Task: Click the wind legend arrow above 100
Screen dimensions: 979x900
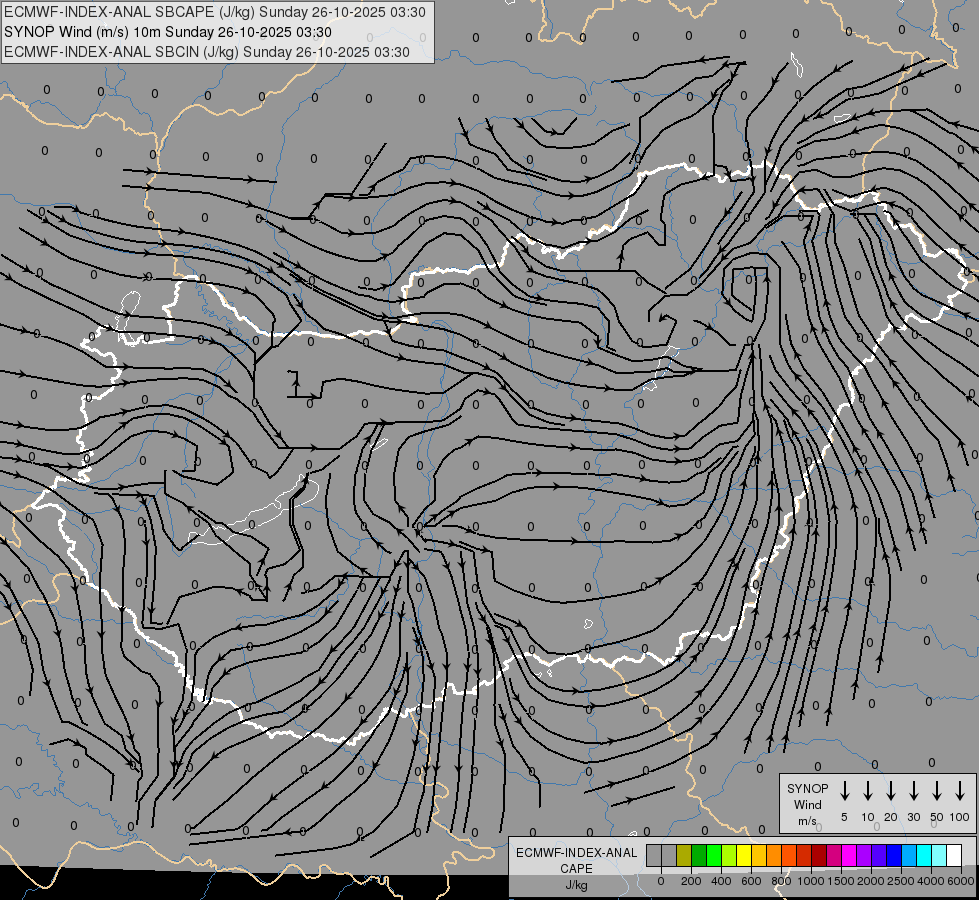Action: point(960,791)
